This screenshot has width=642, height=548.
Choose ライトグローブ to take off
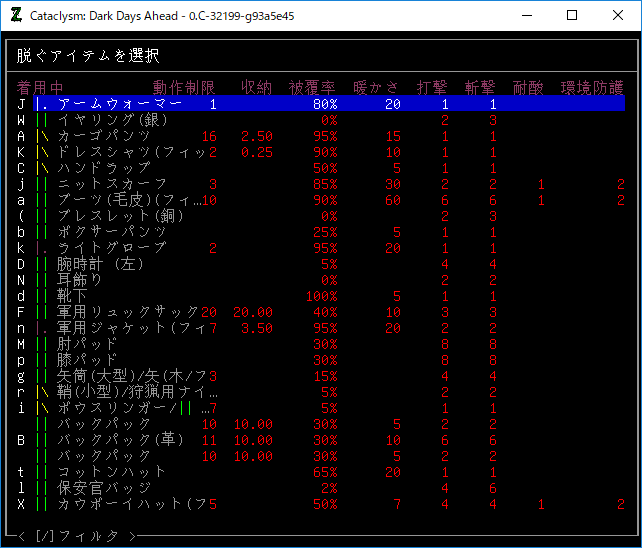(112, 248)
